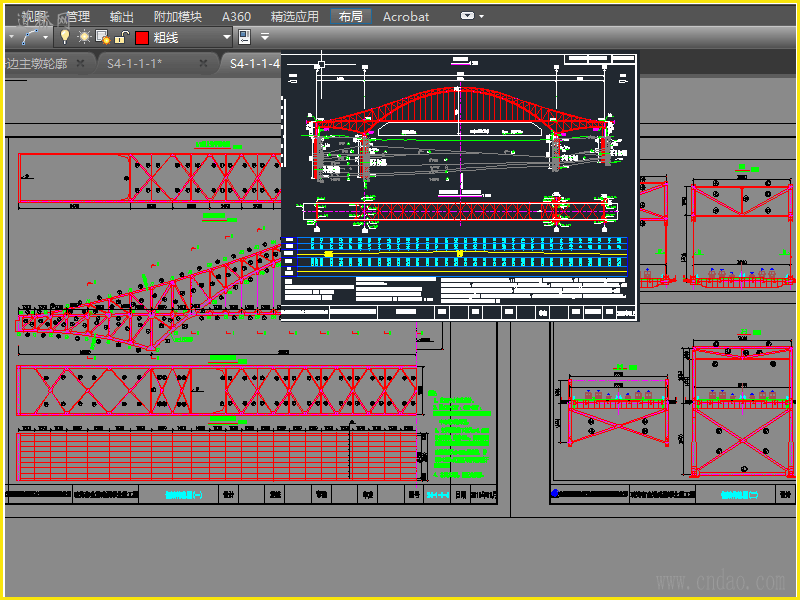
Task: Click the ribbon minimize panel button
Action: (x=467, y=16)
